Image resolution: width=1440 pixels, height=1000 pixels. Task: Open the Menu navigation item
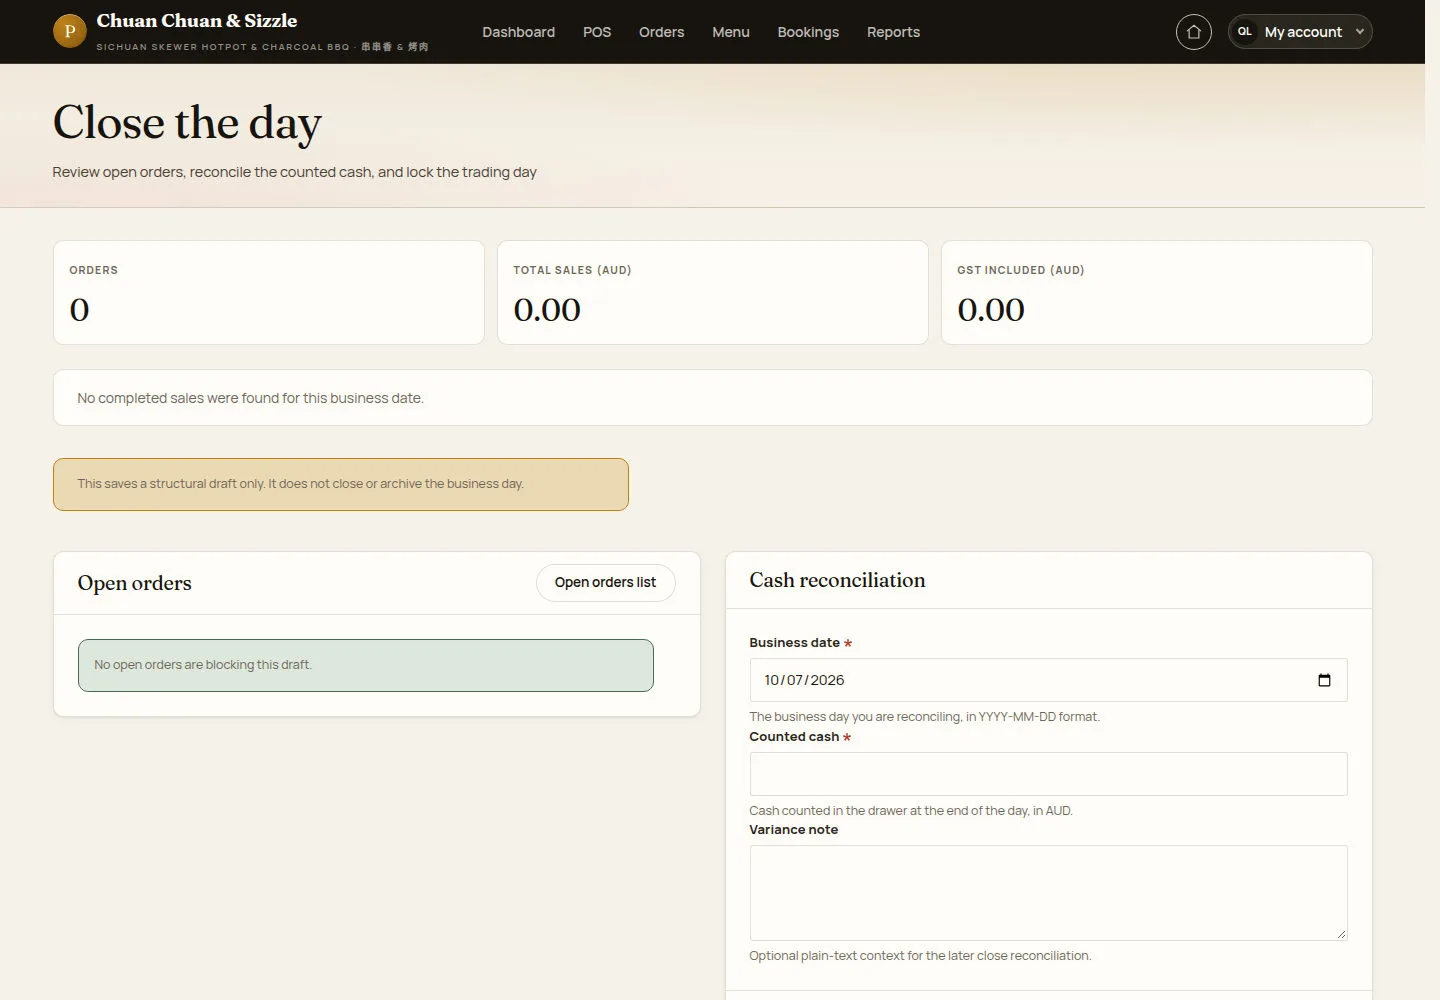pos(731,32)
